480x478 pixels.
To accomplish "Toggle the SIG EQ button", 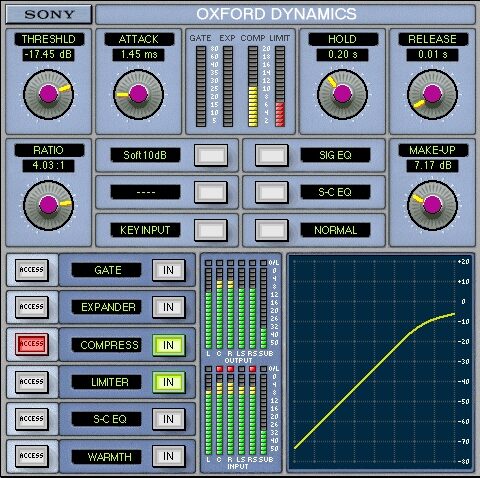I will 272,155.
